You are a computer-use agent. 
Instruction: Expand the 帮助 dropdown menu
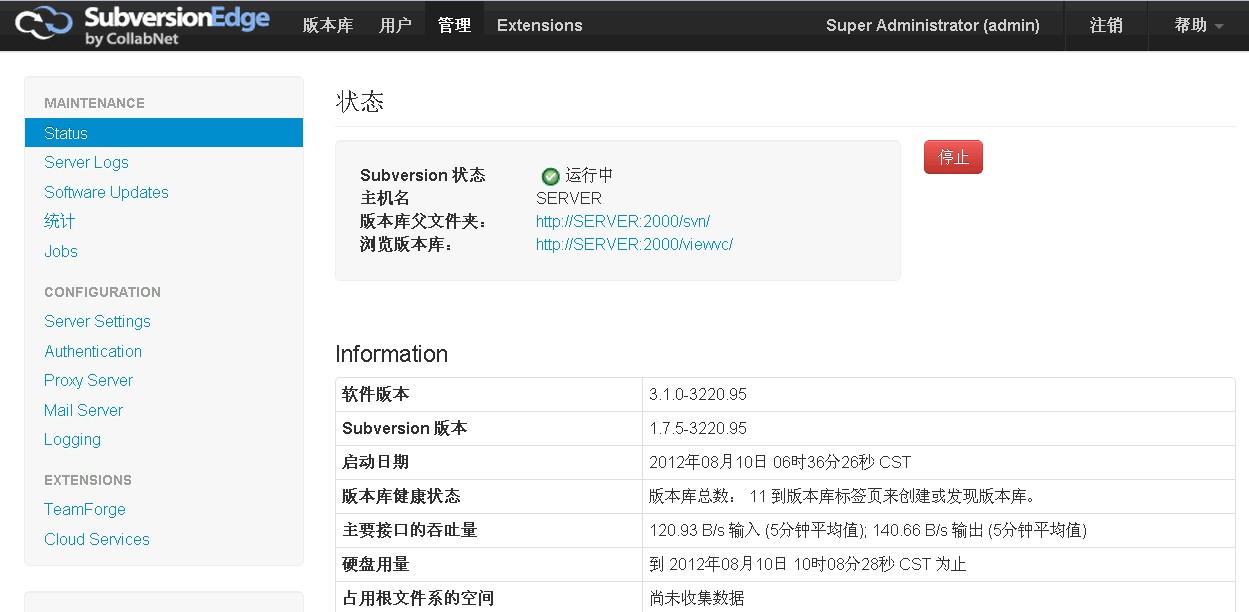coord(1199,25)
